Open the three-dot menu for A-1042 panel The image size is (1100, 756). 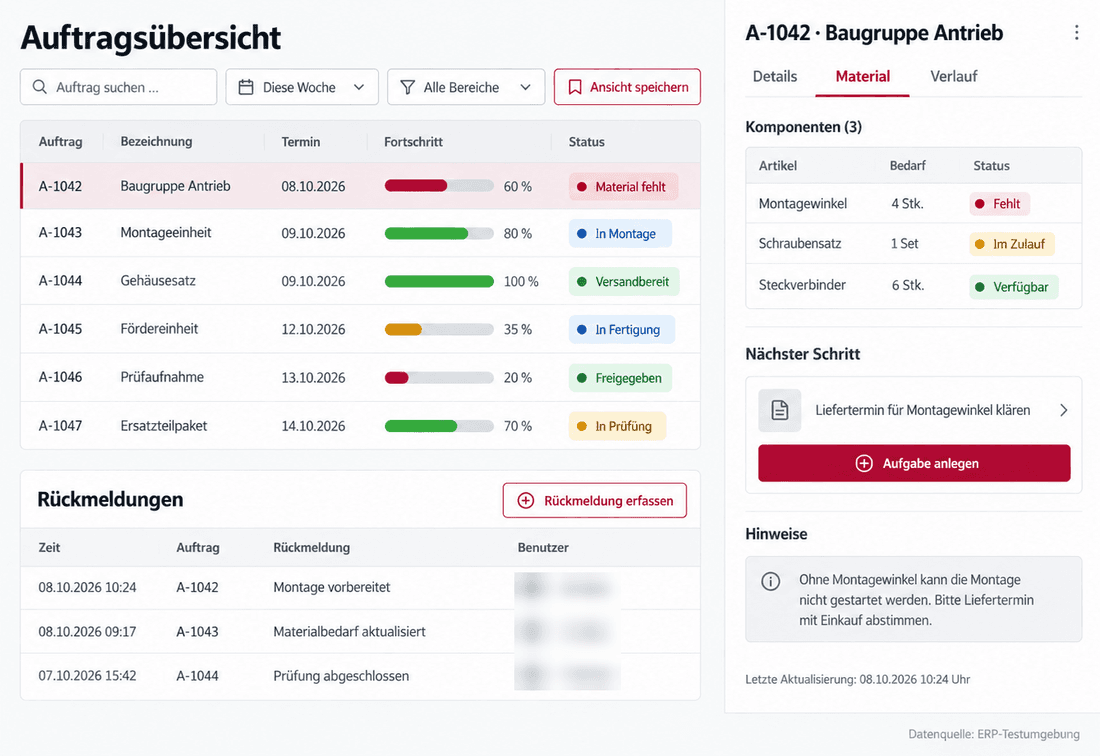click(1076, 32)
